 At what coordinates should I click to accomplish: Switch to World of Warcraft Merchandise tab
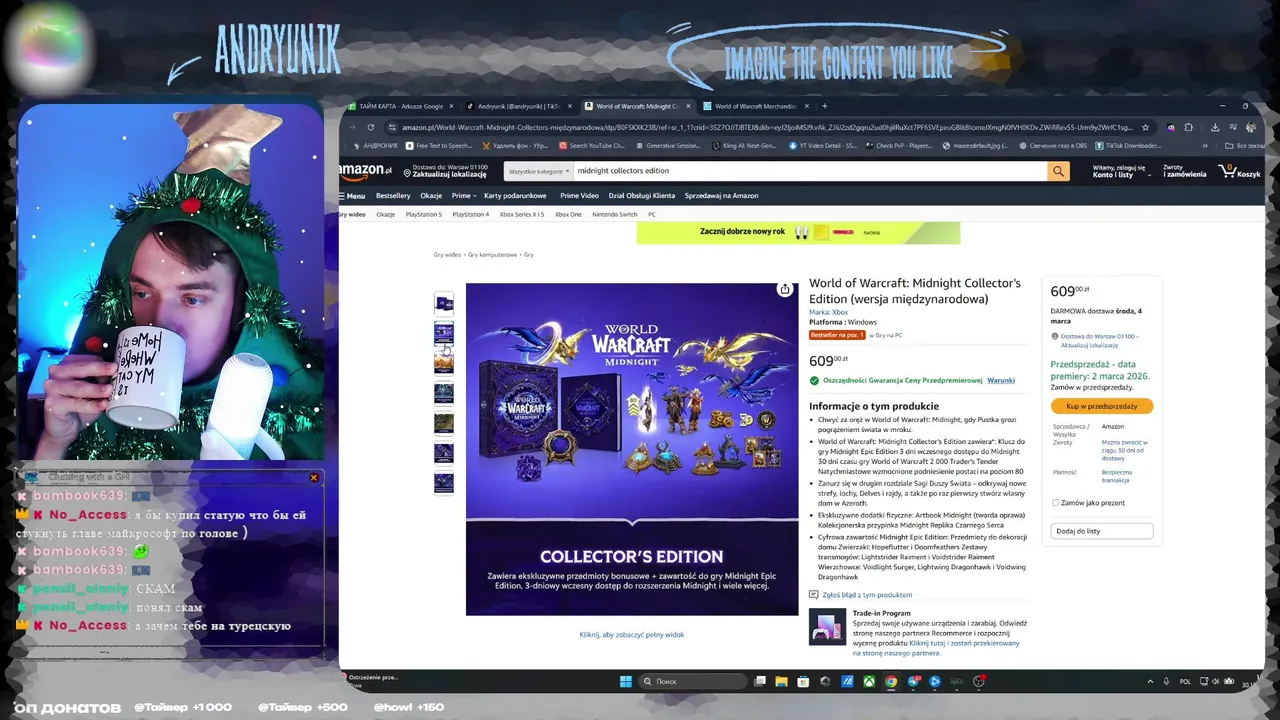(x=755, y=106)
